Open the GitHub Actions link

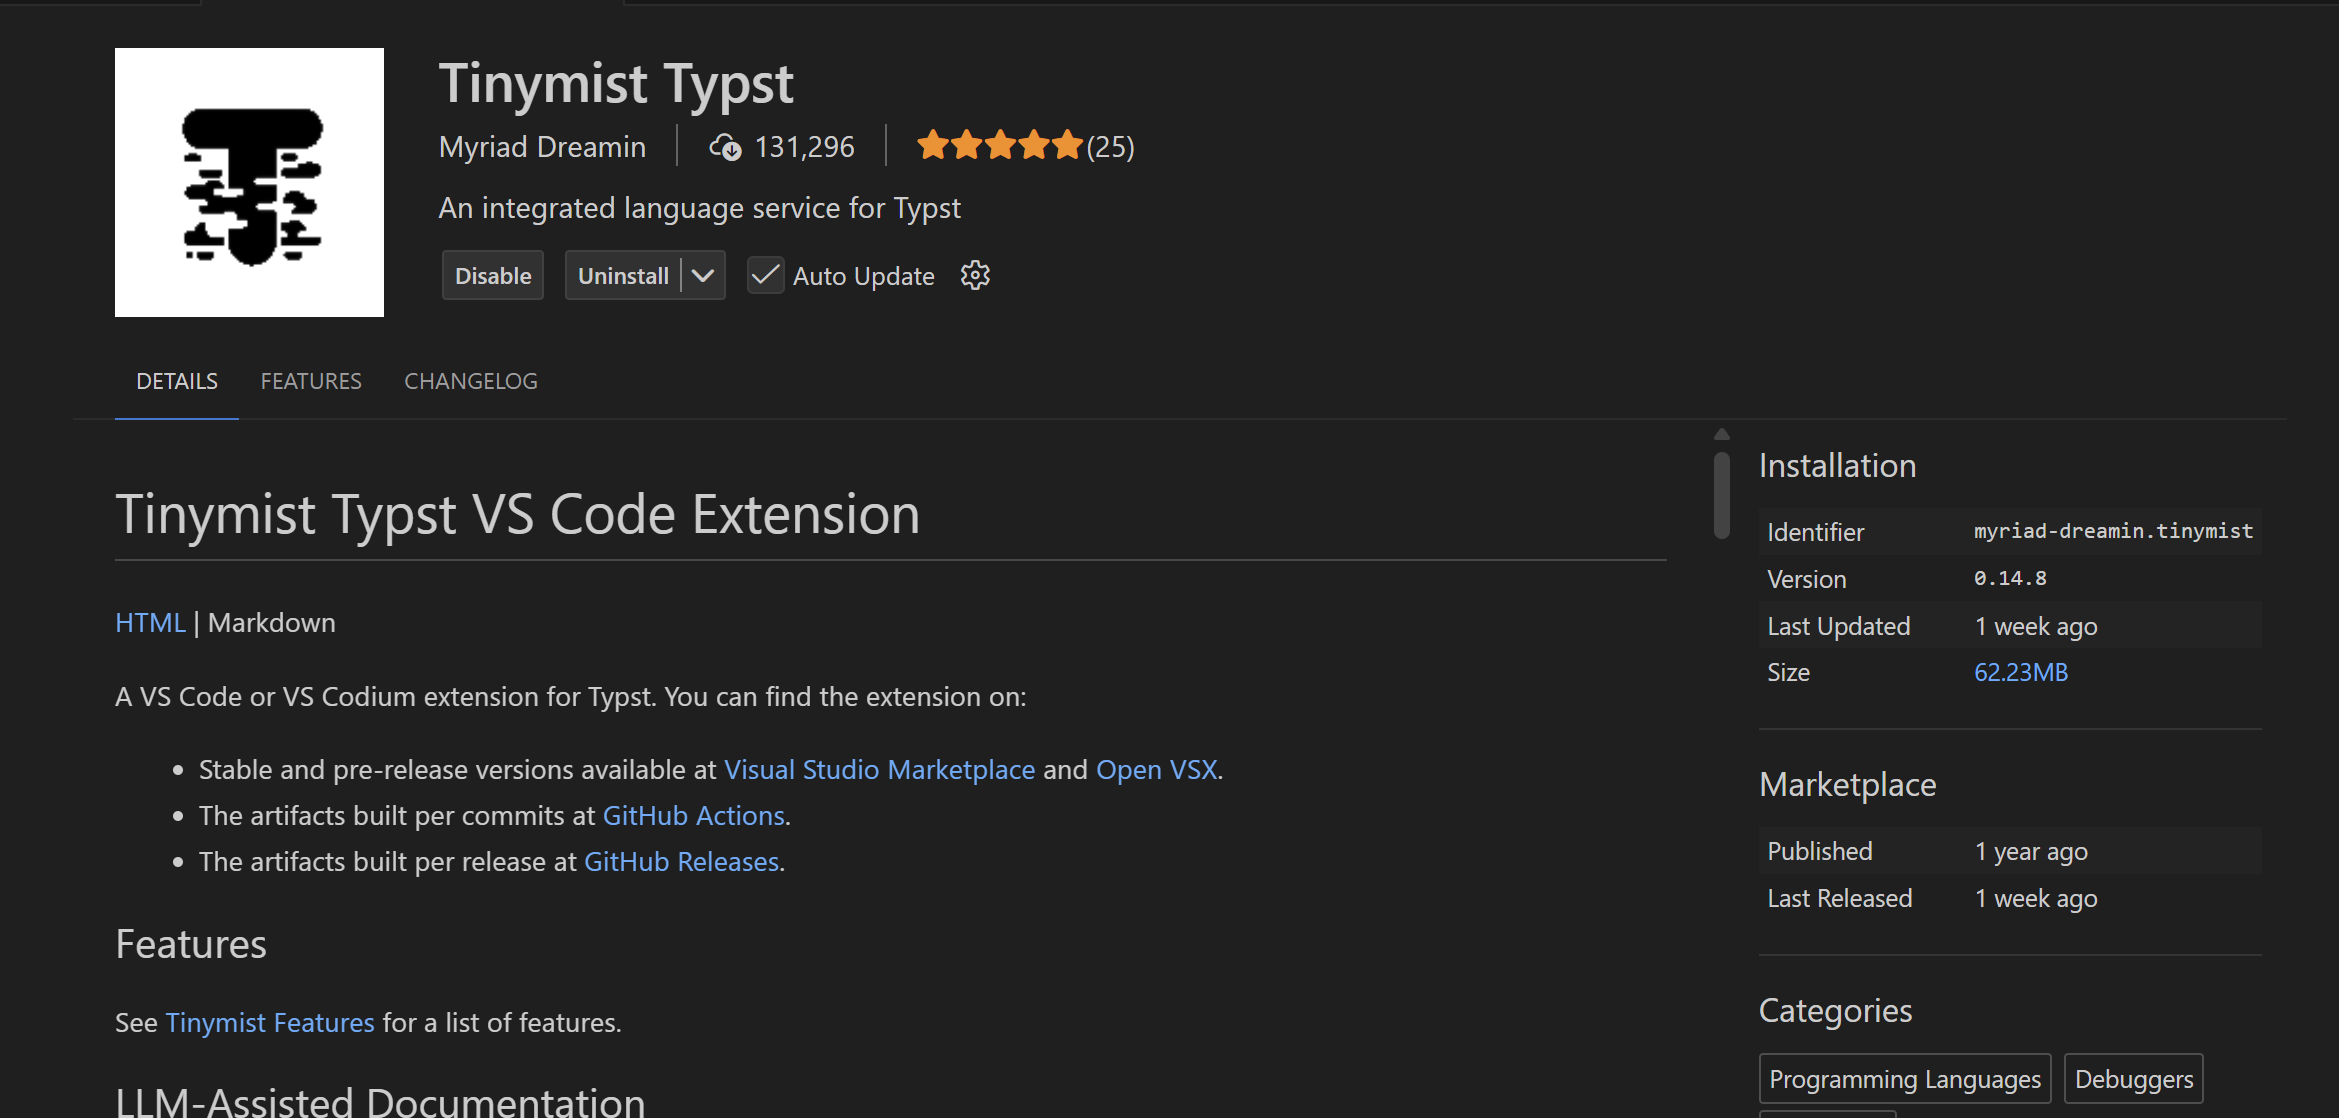(693, 815)
